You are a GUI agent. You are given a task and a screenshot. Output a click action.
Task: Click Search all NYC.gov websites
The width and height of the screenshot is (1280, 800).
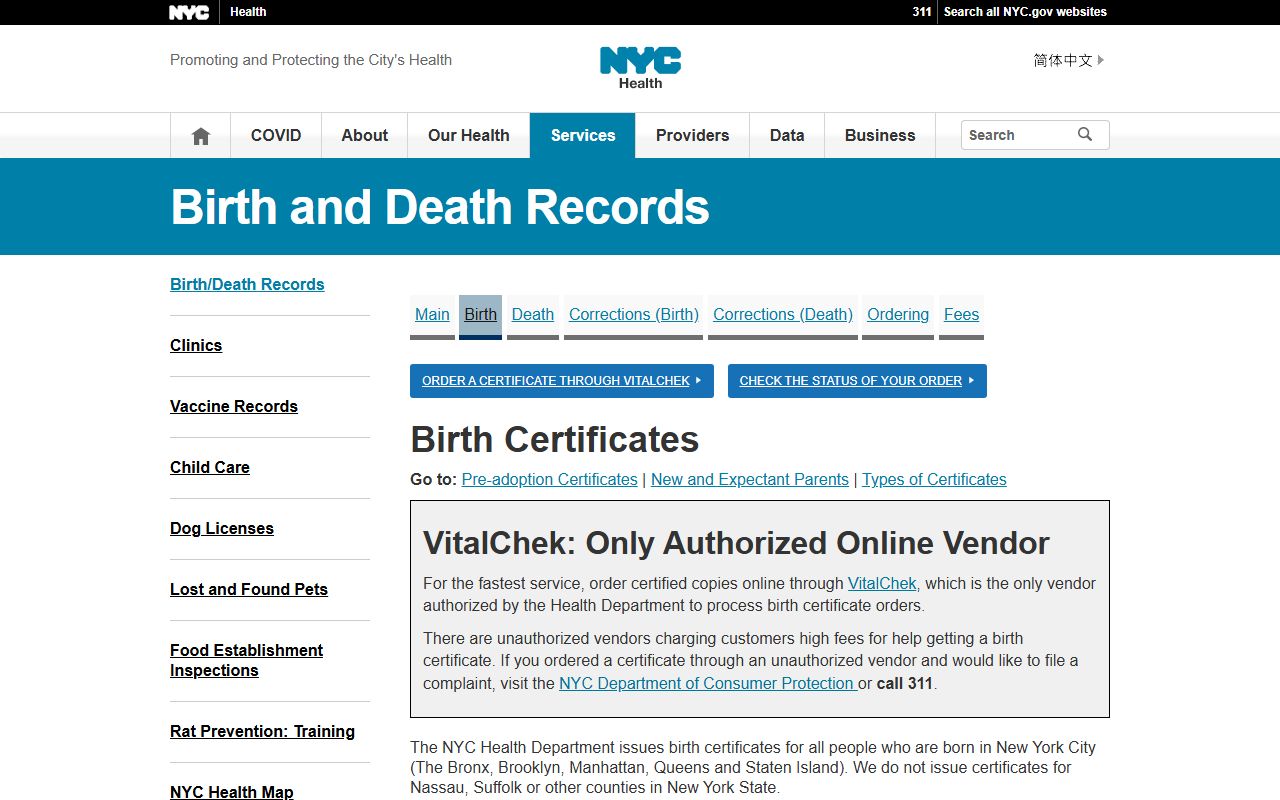click(1025, 12)
